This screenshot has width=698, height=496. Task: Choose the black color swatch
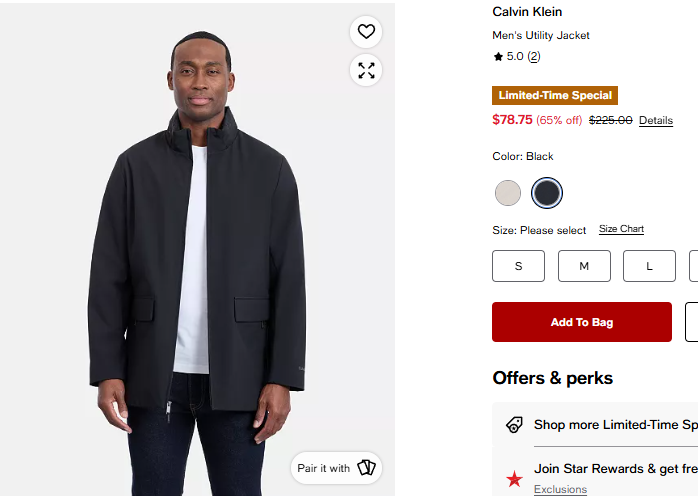pos(547,193)
